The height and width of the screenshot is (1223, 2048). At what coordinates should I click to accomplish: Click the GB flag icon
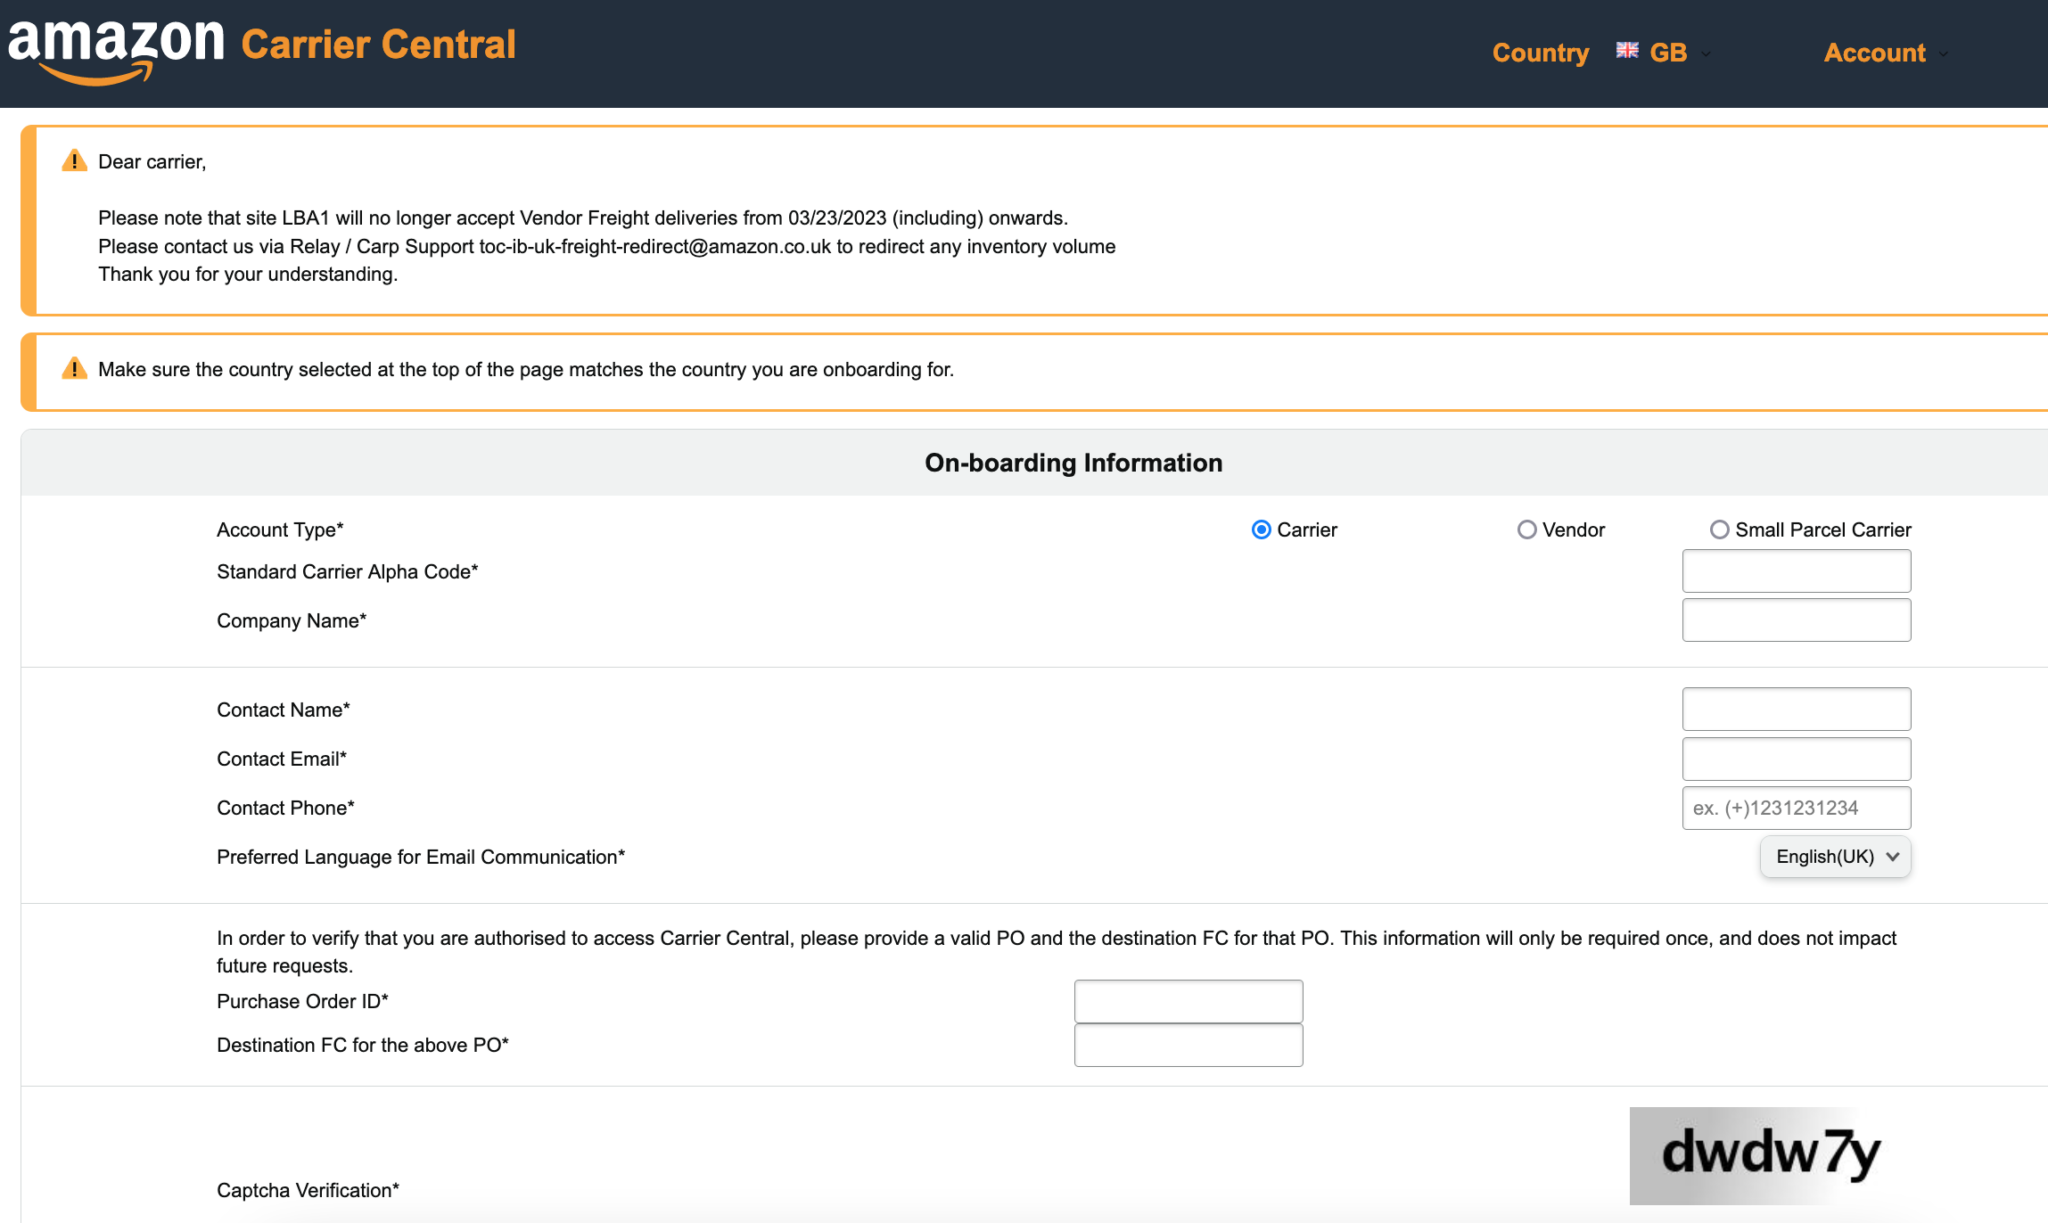coord(1627,50)
